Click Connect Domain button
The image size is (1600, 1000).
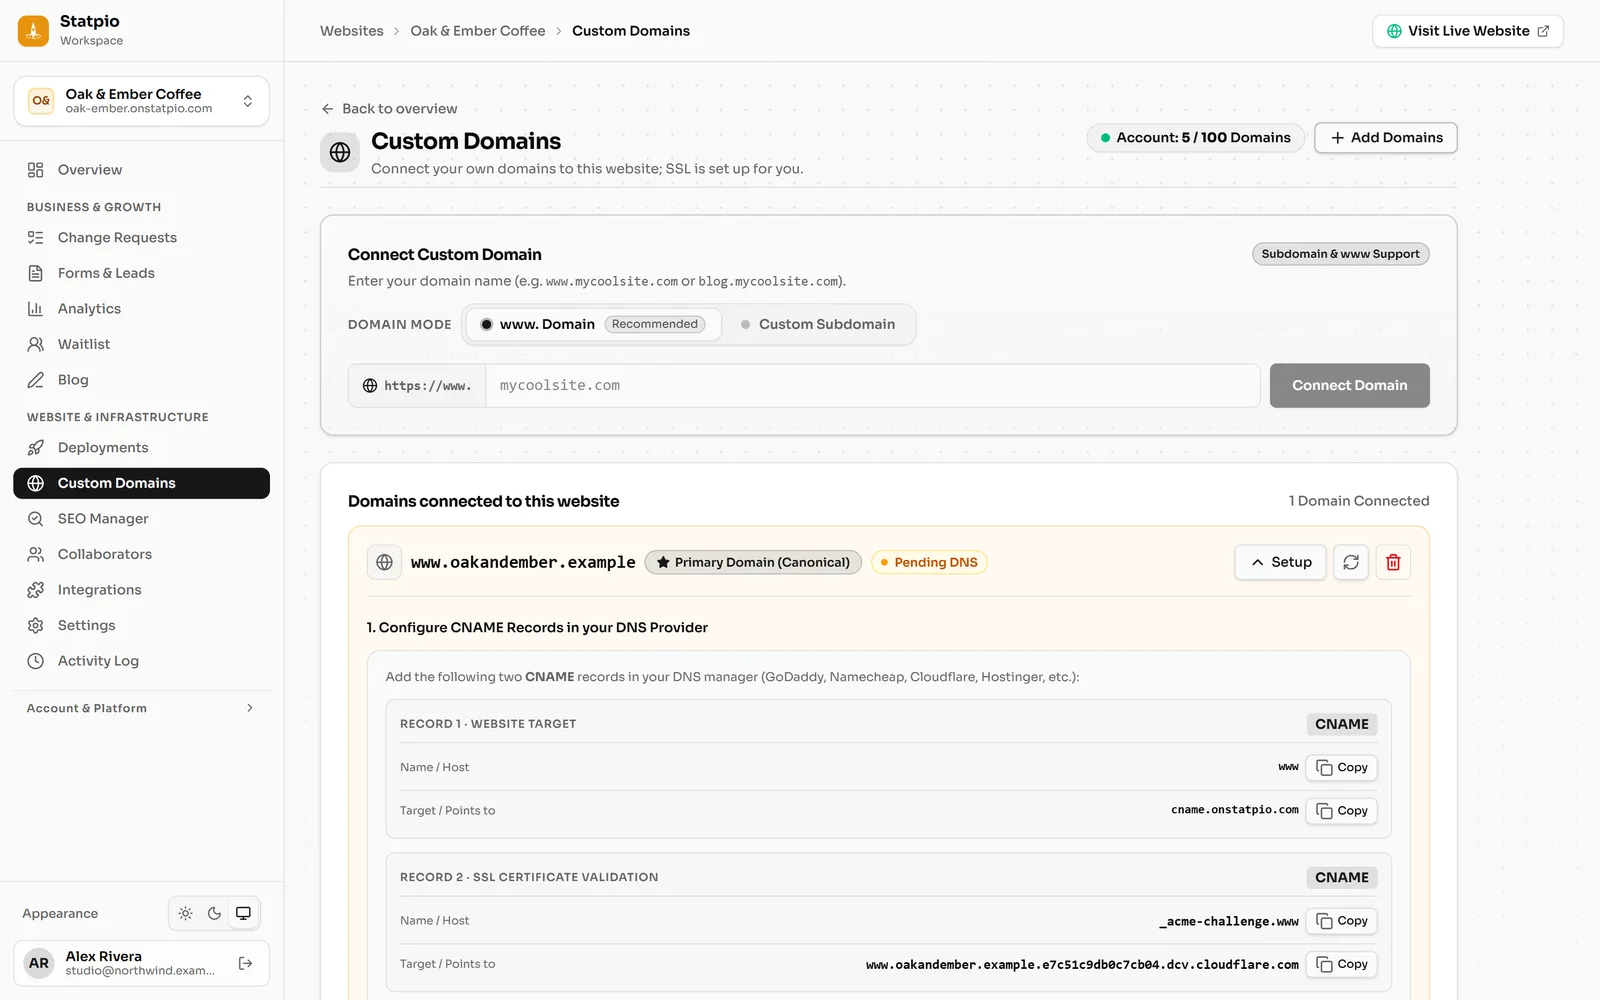click(x=1349, y=385)
